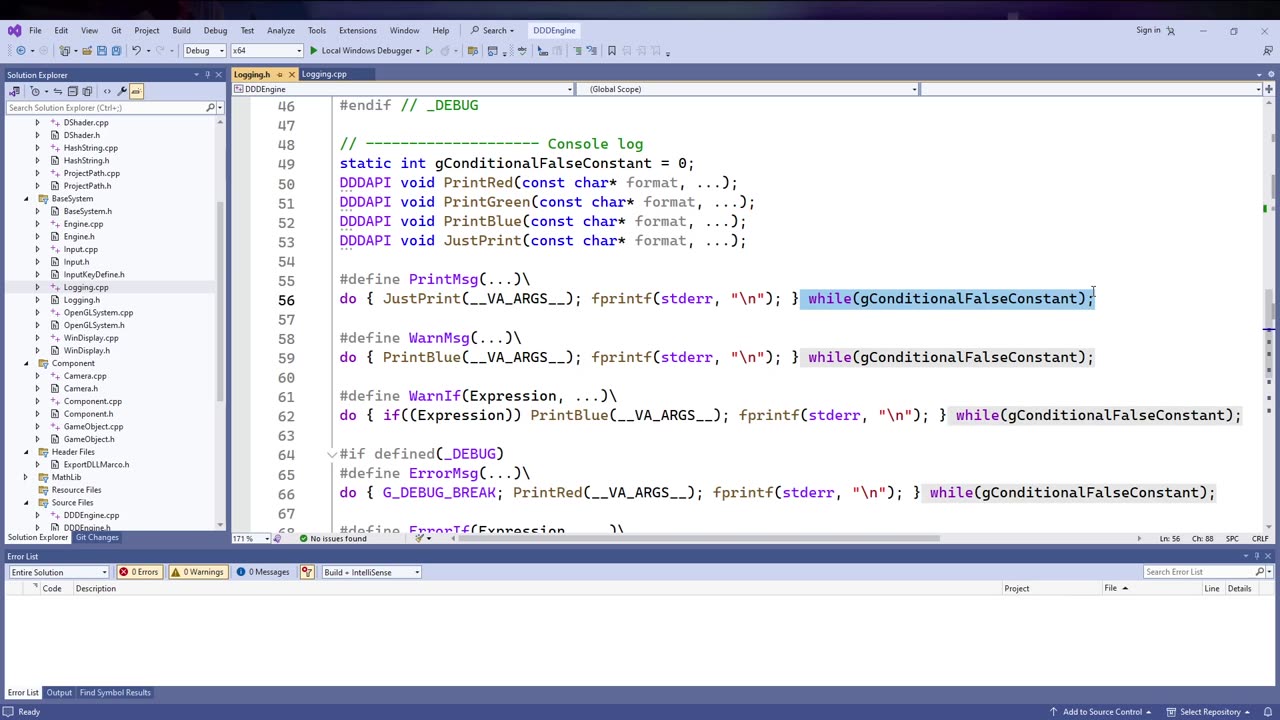Click the Save Logging.h disk icon
The image size is (1280, 720).
[102, 50]
